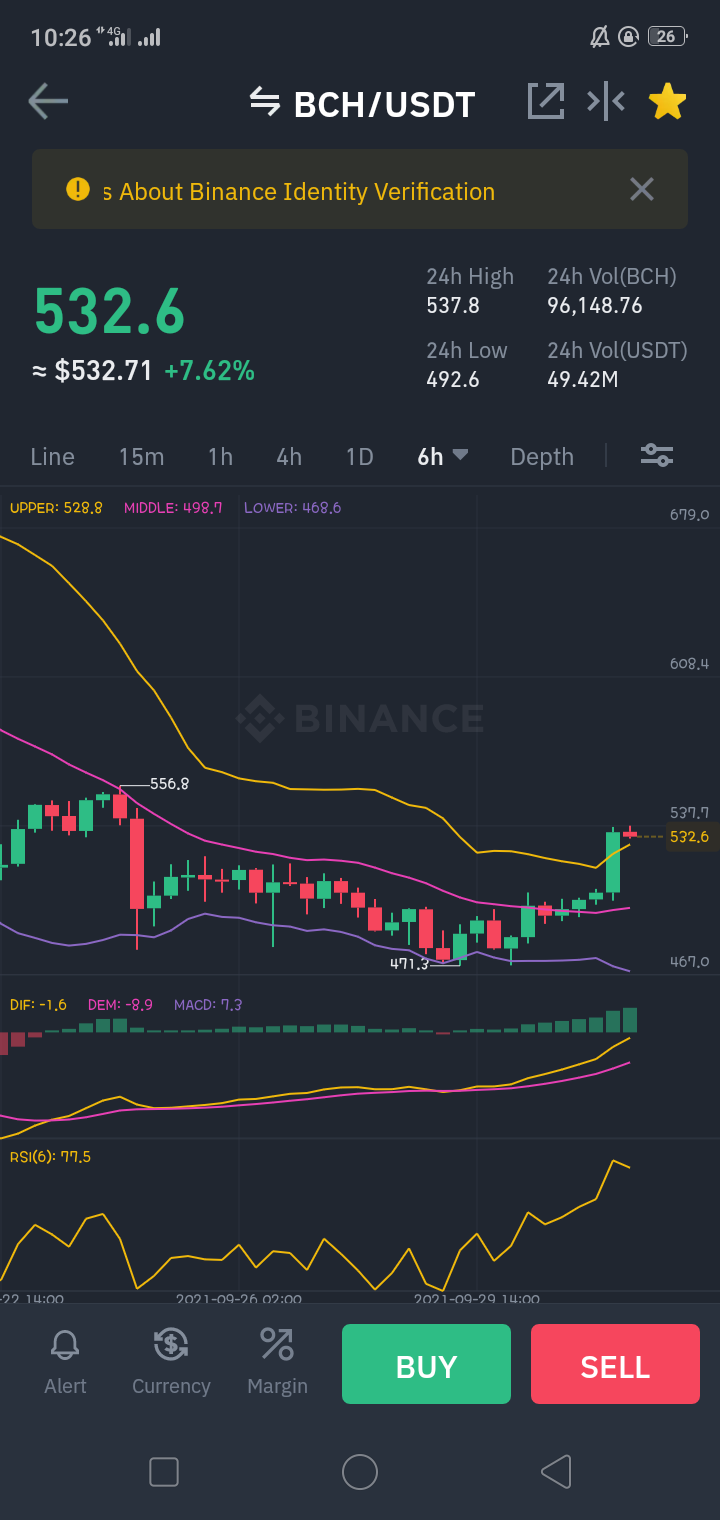Tap the red SELL button
The height and width of the screenshot is (1520, 720).
click(615, 1364)
